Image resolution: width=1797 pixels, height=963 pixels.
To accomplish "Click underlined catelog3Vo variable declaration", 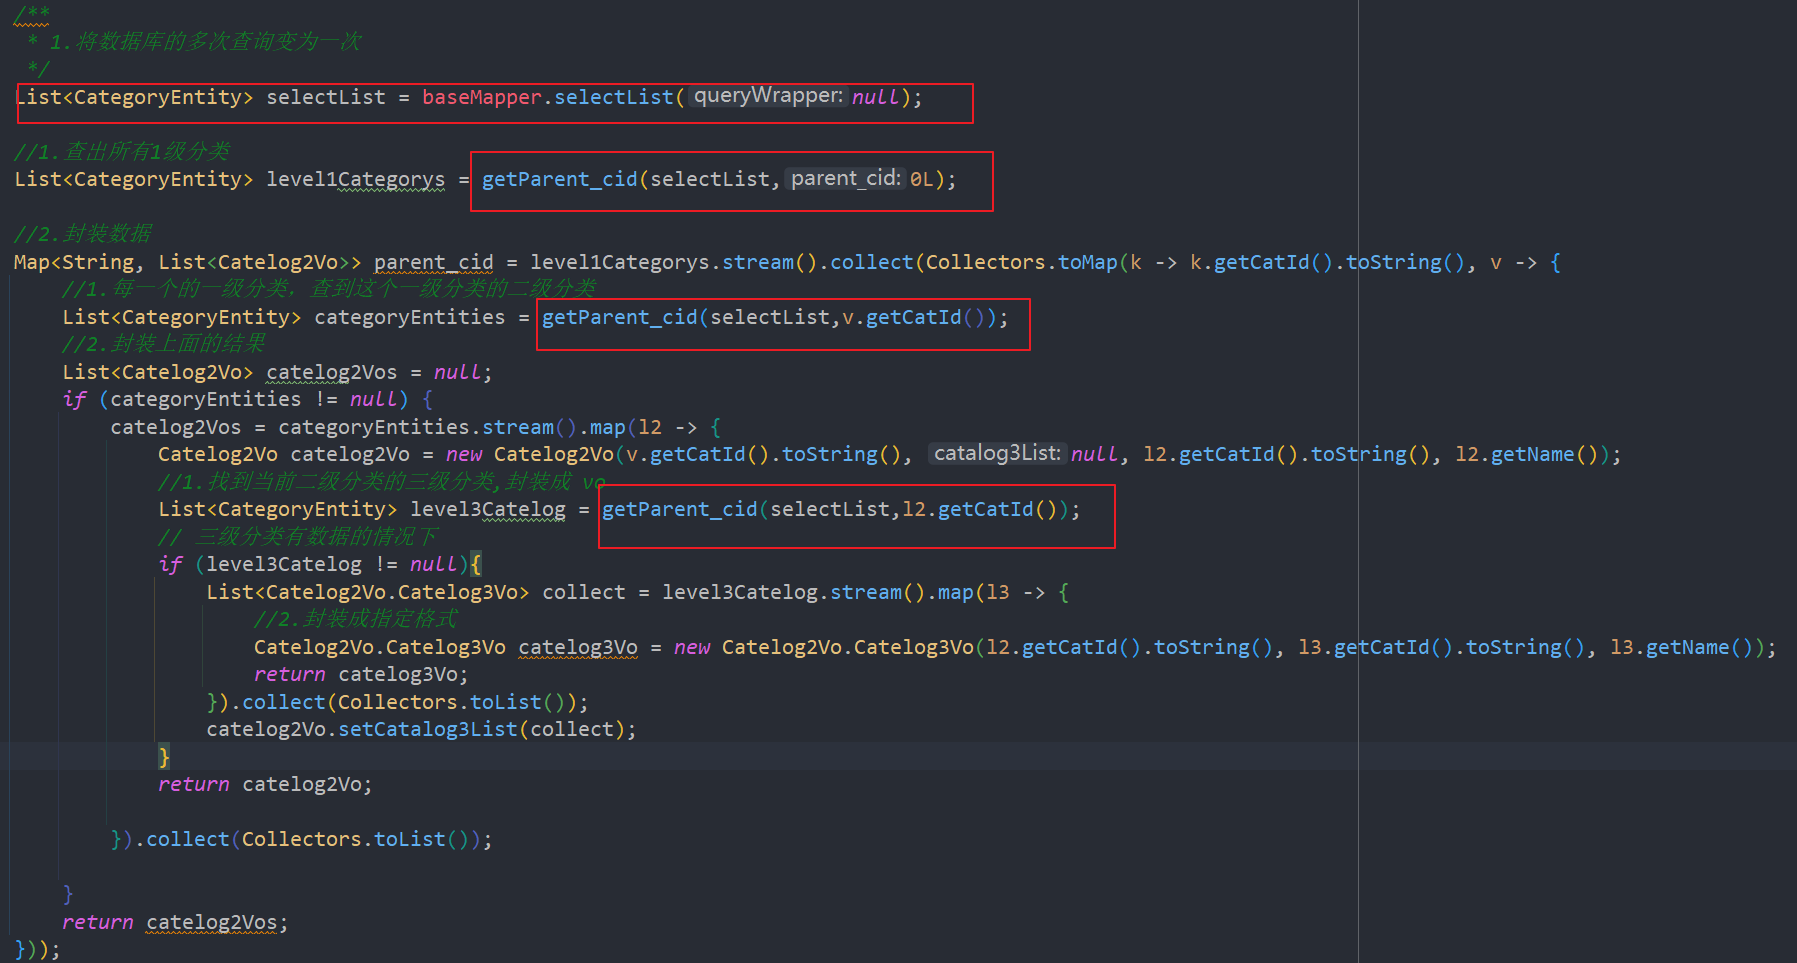I will [577, 647].
